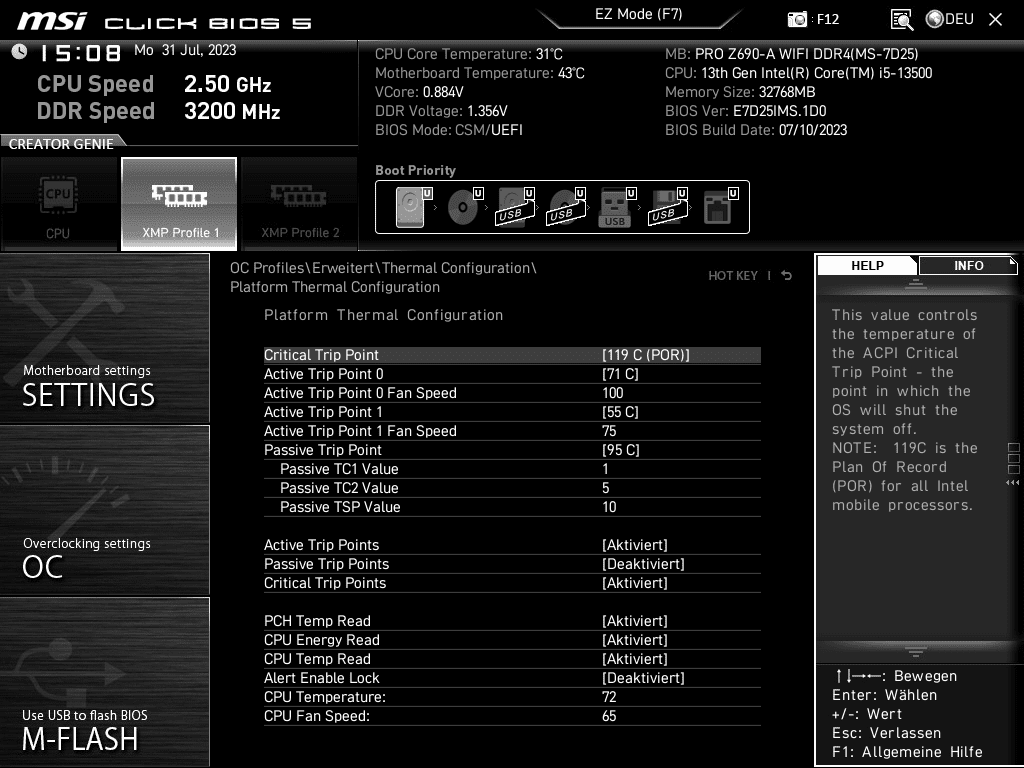The image size is (1024, 768).
Task: Toggle the Passive Trip Points [Deaktiviert] setting
Action: (x=512, y=564)
